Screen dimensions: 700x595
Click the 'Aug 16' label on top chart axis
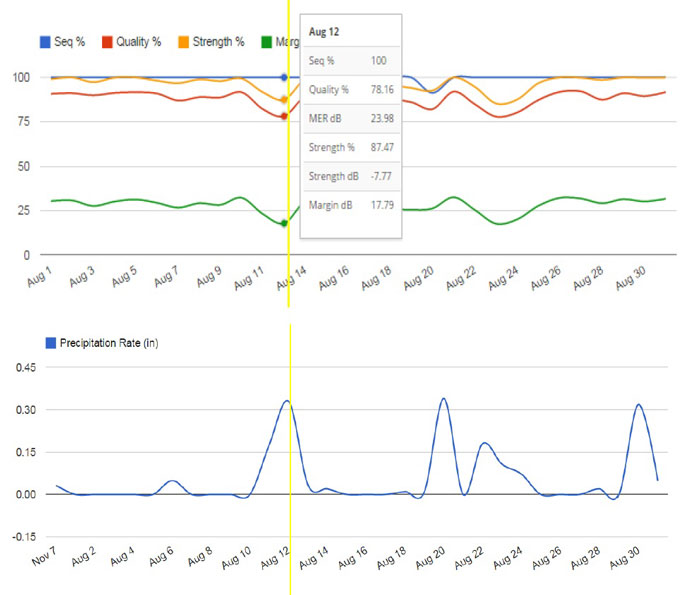[x=334, y=279]
